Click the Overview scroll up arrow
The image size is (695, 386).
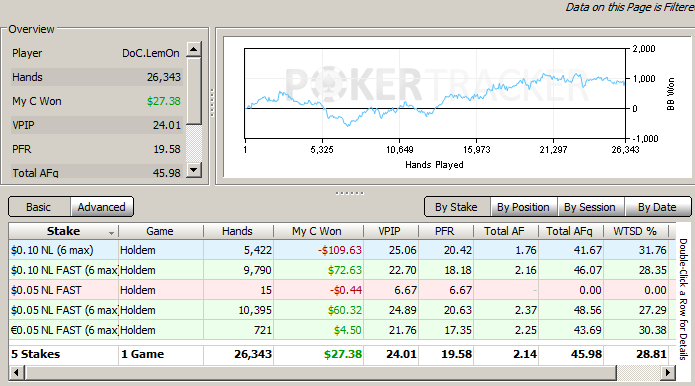[x=194, y=49]
